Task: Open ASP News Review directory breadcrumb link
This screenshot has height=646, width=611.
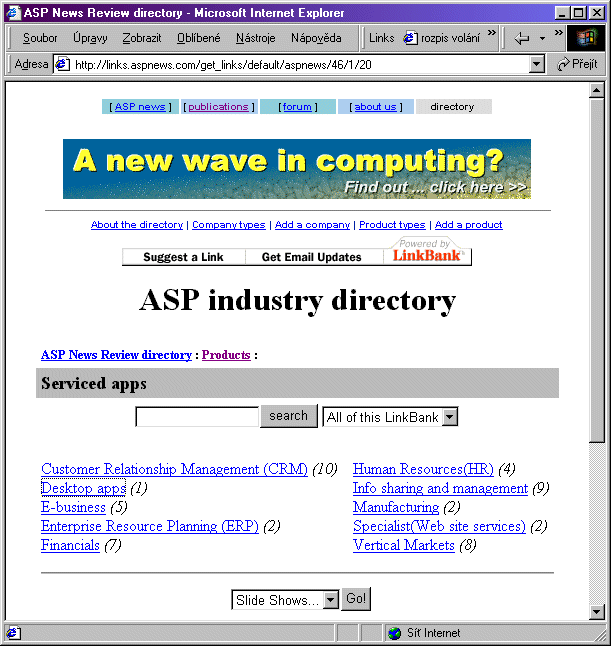Action: [116, 355]
